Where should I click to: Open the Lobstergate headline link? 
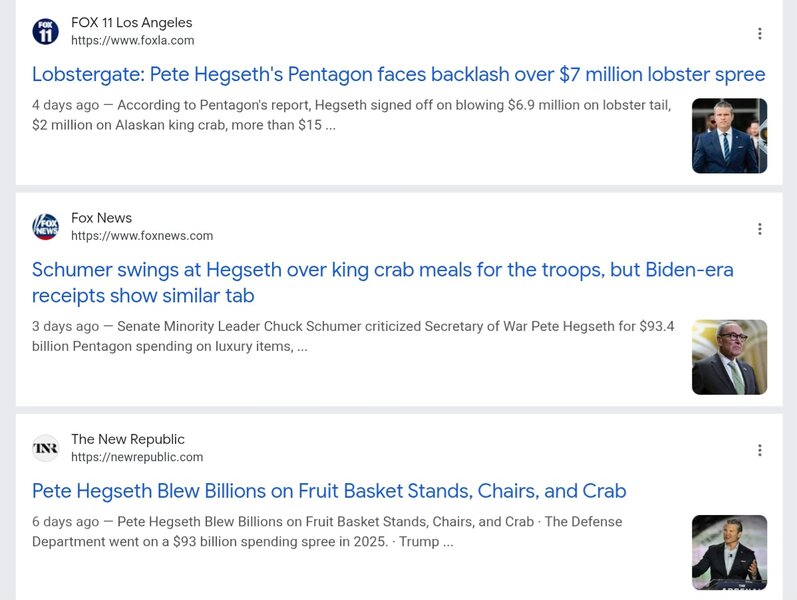(398, 75)
